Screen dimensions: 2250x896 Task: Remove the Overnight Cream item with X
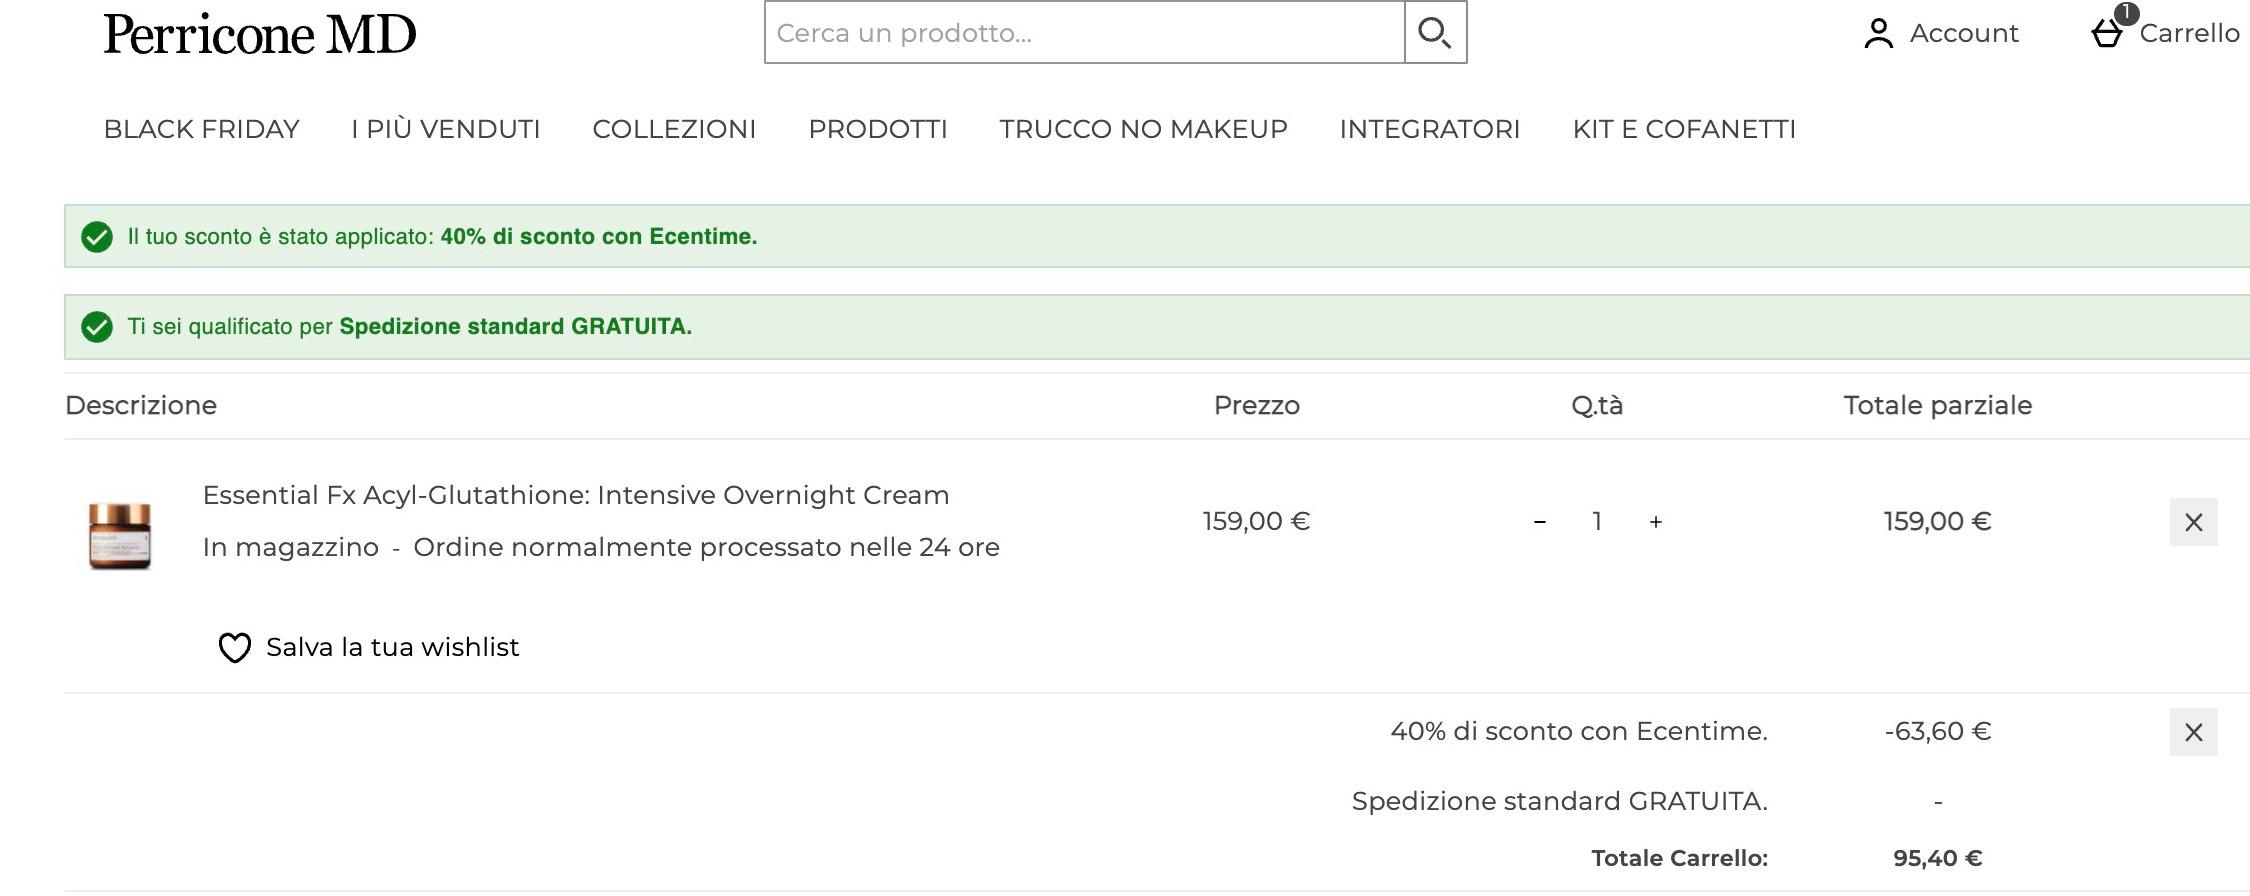(x=2193, y=522)
